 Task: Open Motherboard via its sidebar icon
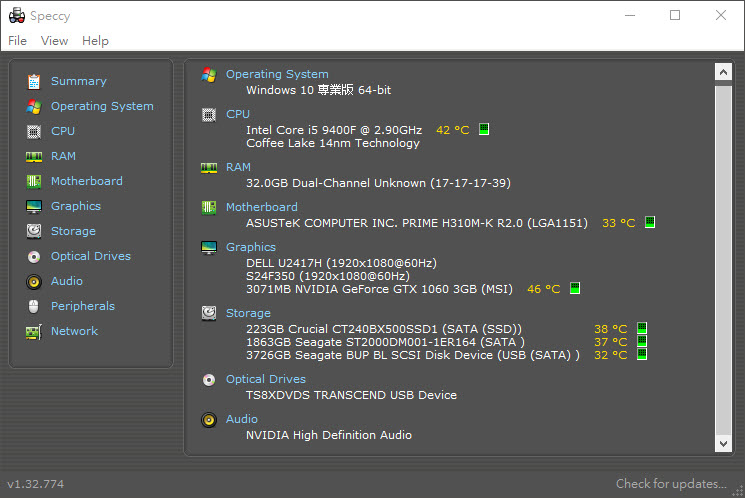[x=34, y=181]
